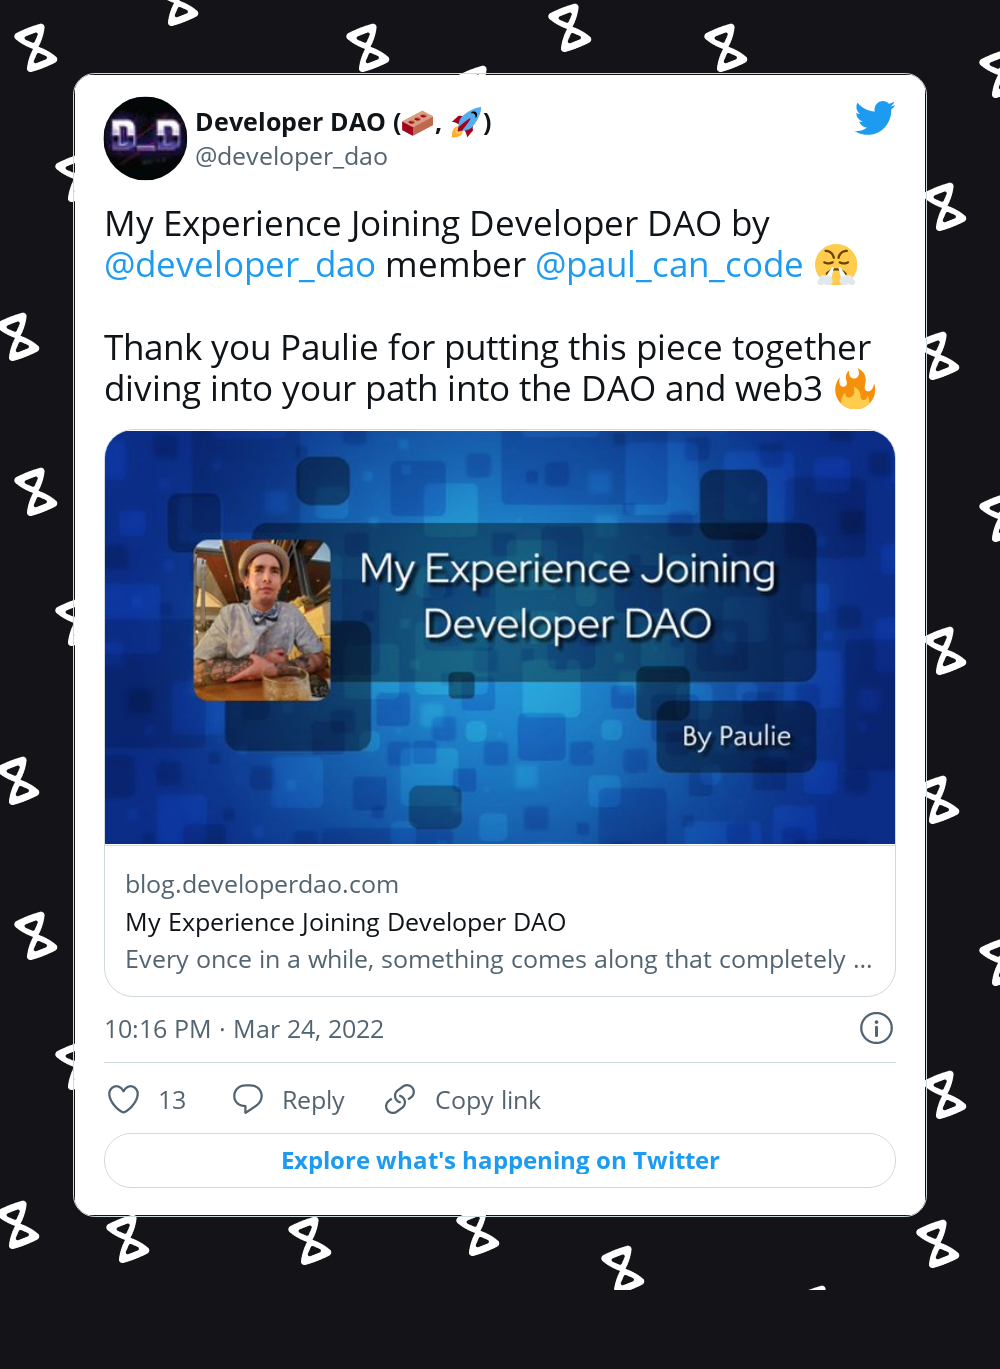Click the @developer_dao handle under the name
Screen dimensions: 1000x1369
point(292,156)
